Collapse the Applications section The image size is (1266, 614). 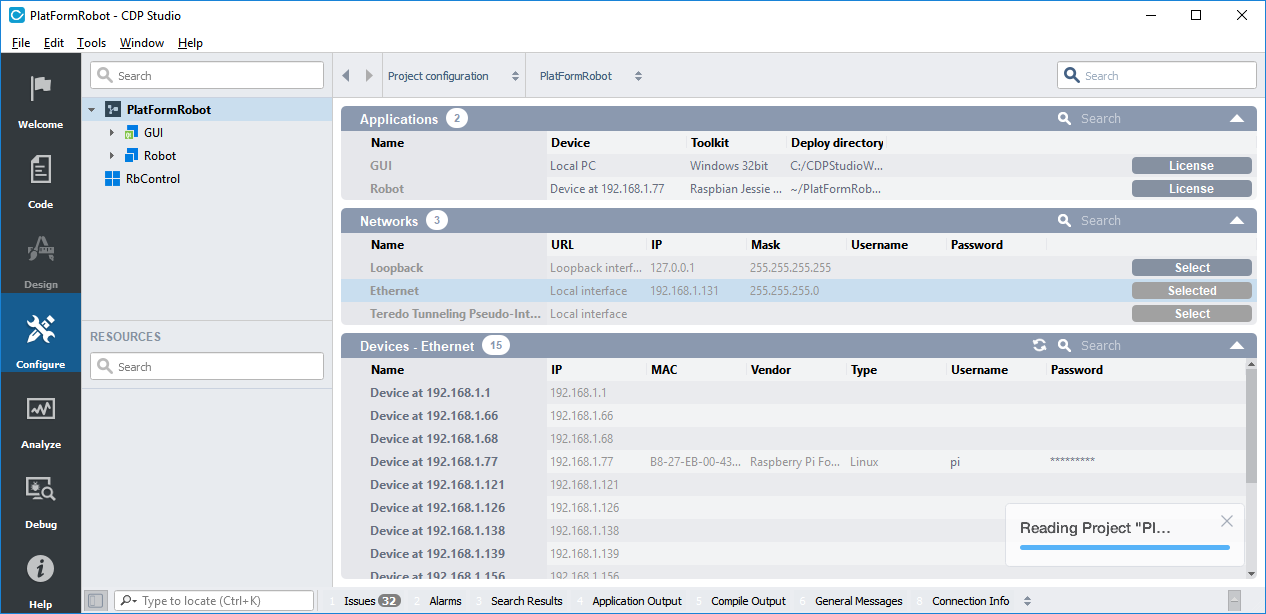coord(1237,119)
